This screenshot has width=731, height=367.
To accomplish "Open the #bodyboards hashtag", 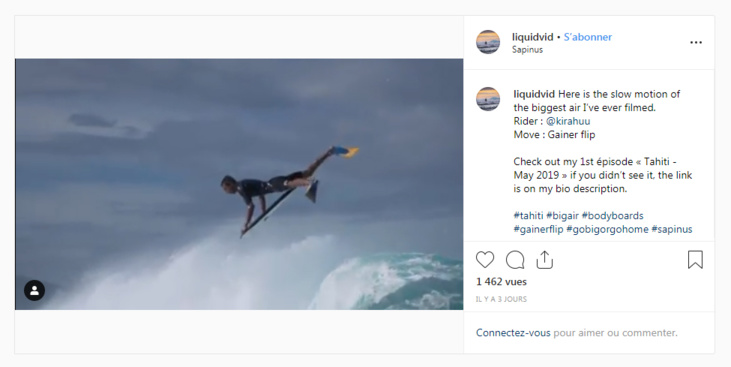I will [612, 216].
